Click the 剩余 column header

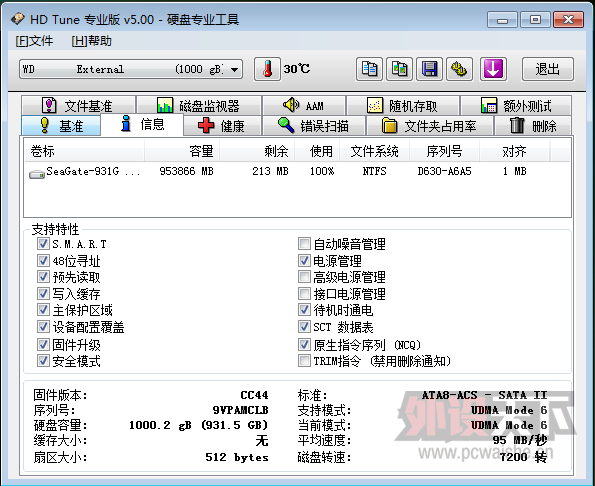(x=257, y=151)
